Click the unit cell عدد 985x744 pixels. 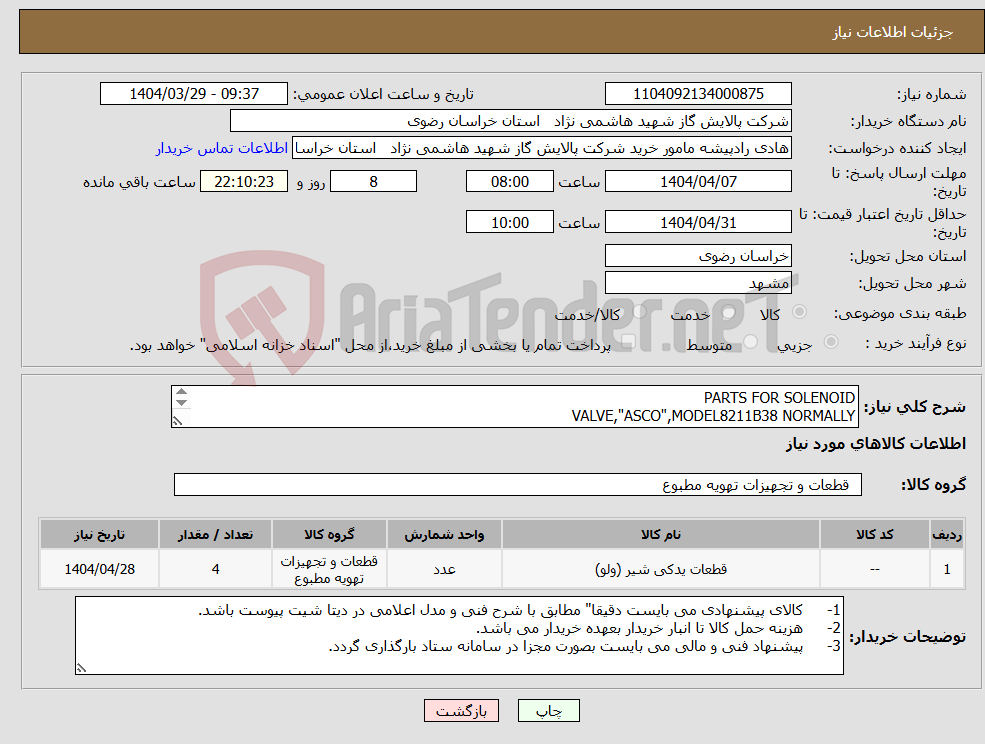444,569
